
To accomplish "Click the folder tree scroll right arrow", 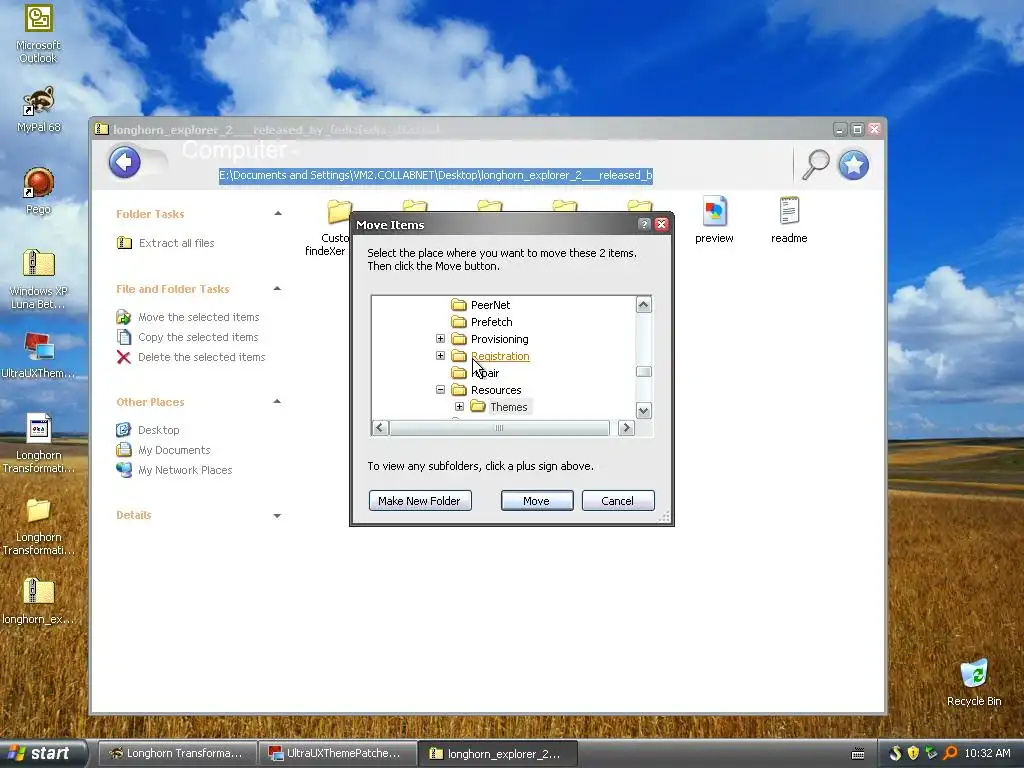I will click(626, 428).
